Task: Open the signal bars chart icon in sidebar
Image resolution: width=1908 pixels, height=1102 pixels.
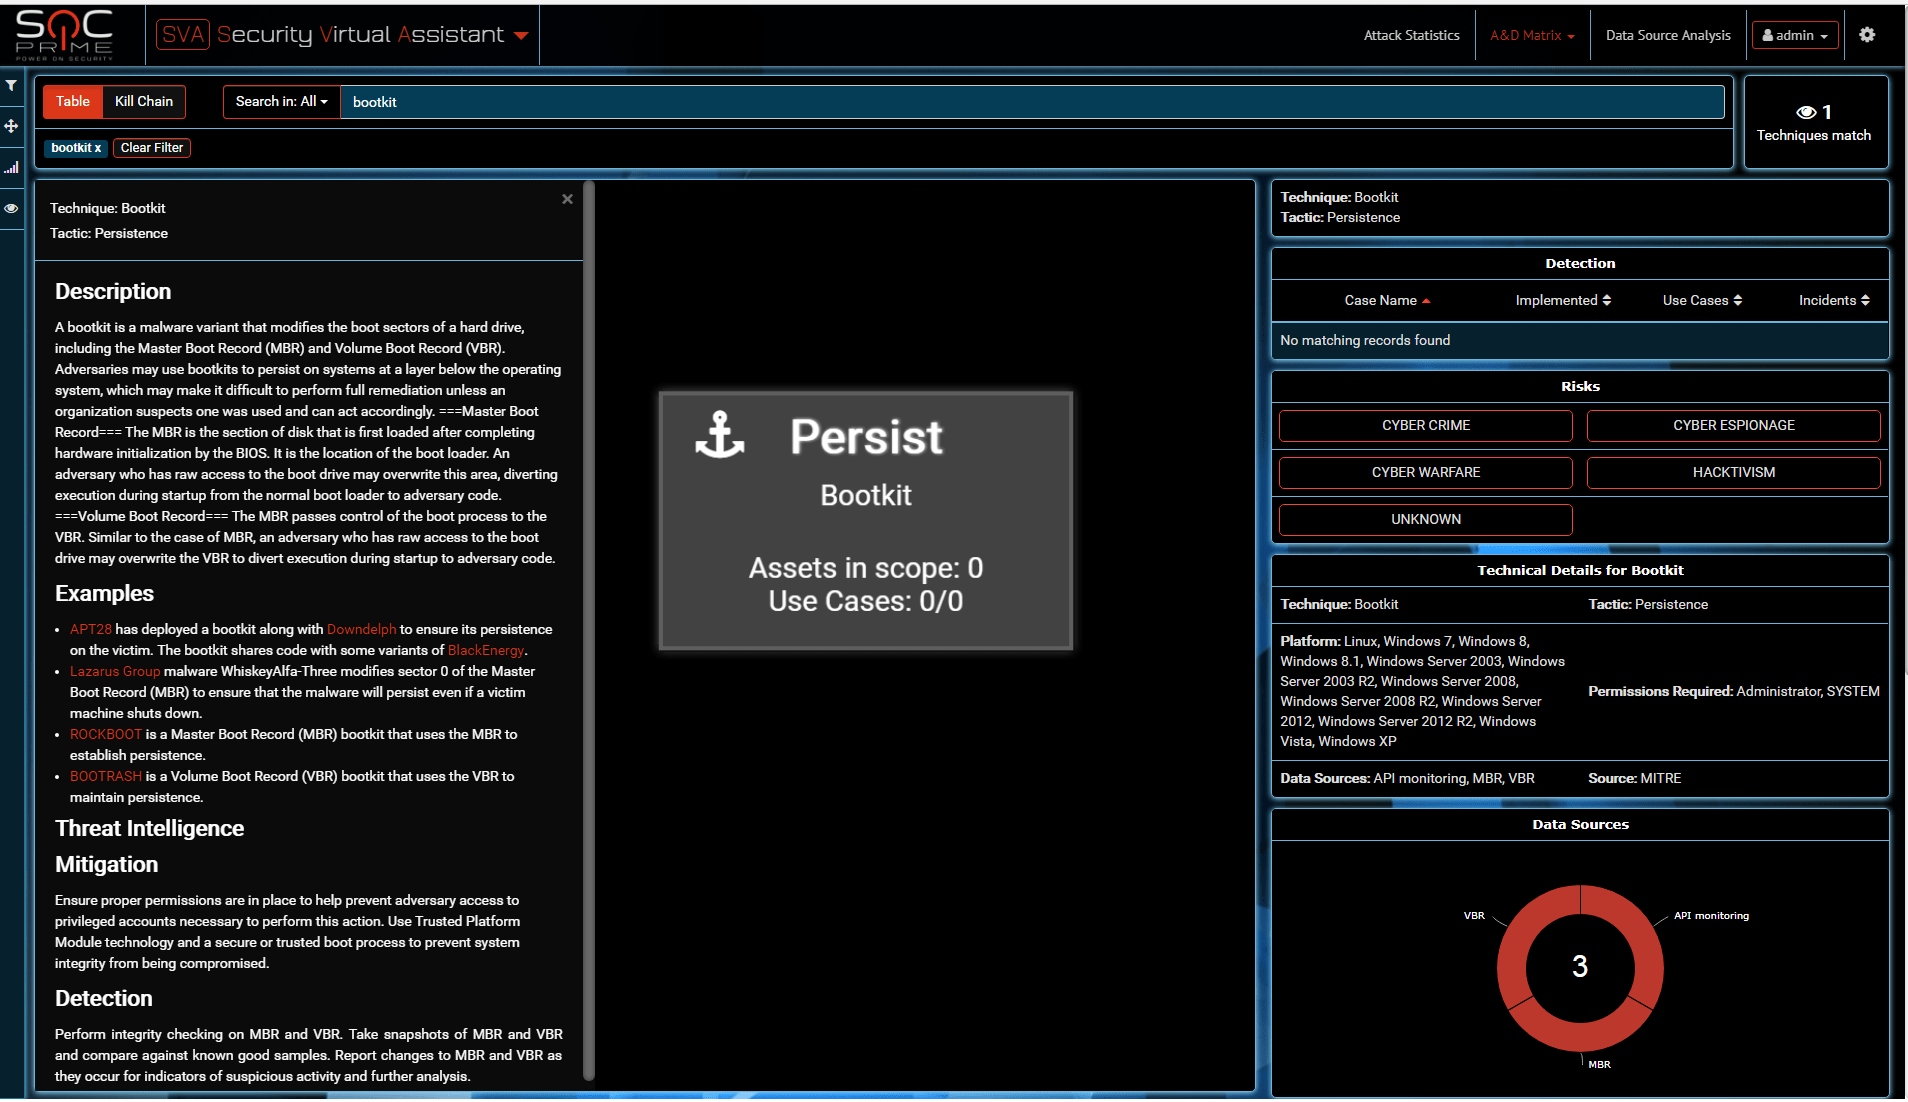Action: click(11, 168)
